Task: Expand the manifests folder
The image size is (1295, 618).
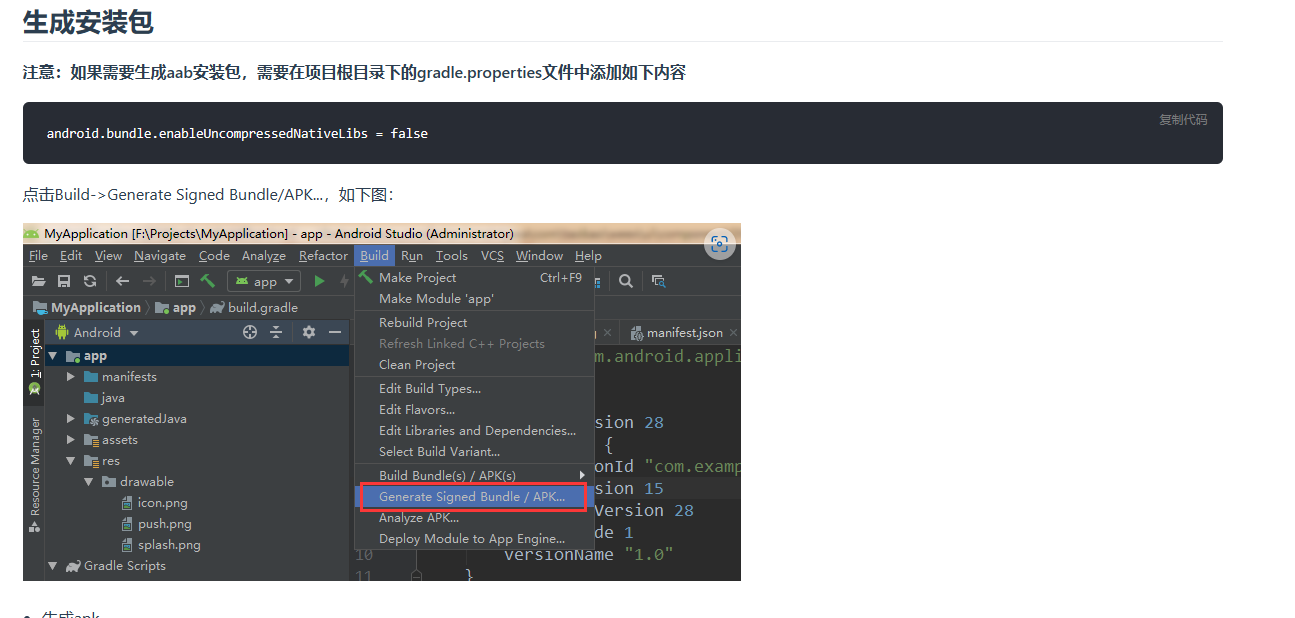Action: click(69, 376)
